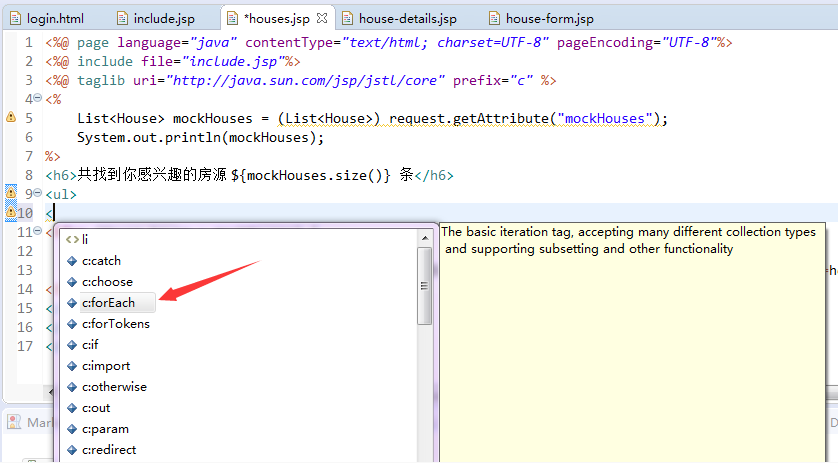Click the tag icon beside li
This screenshot has height=463, width=838.
[72, 240]
